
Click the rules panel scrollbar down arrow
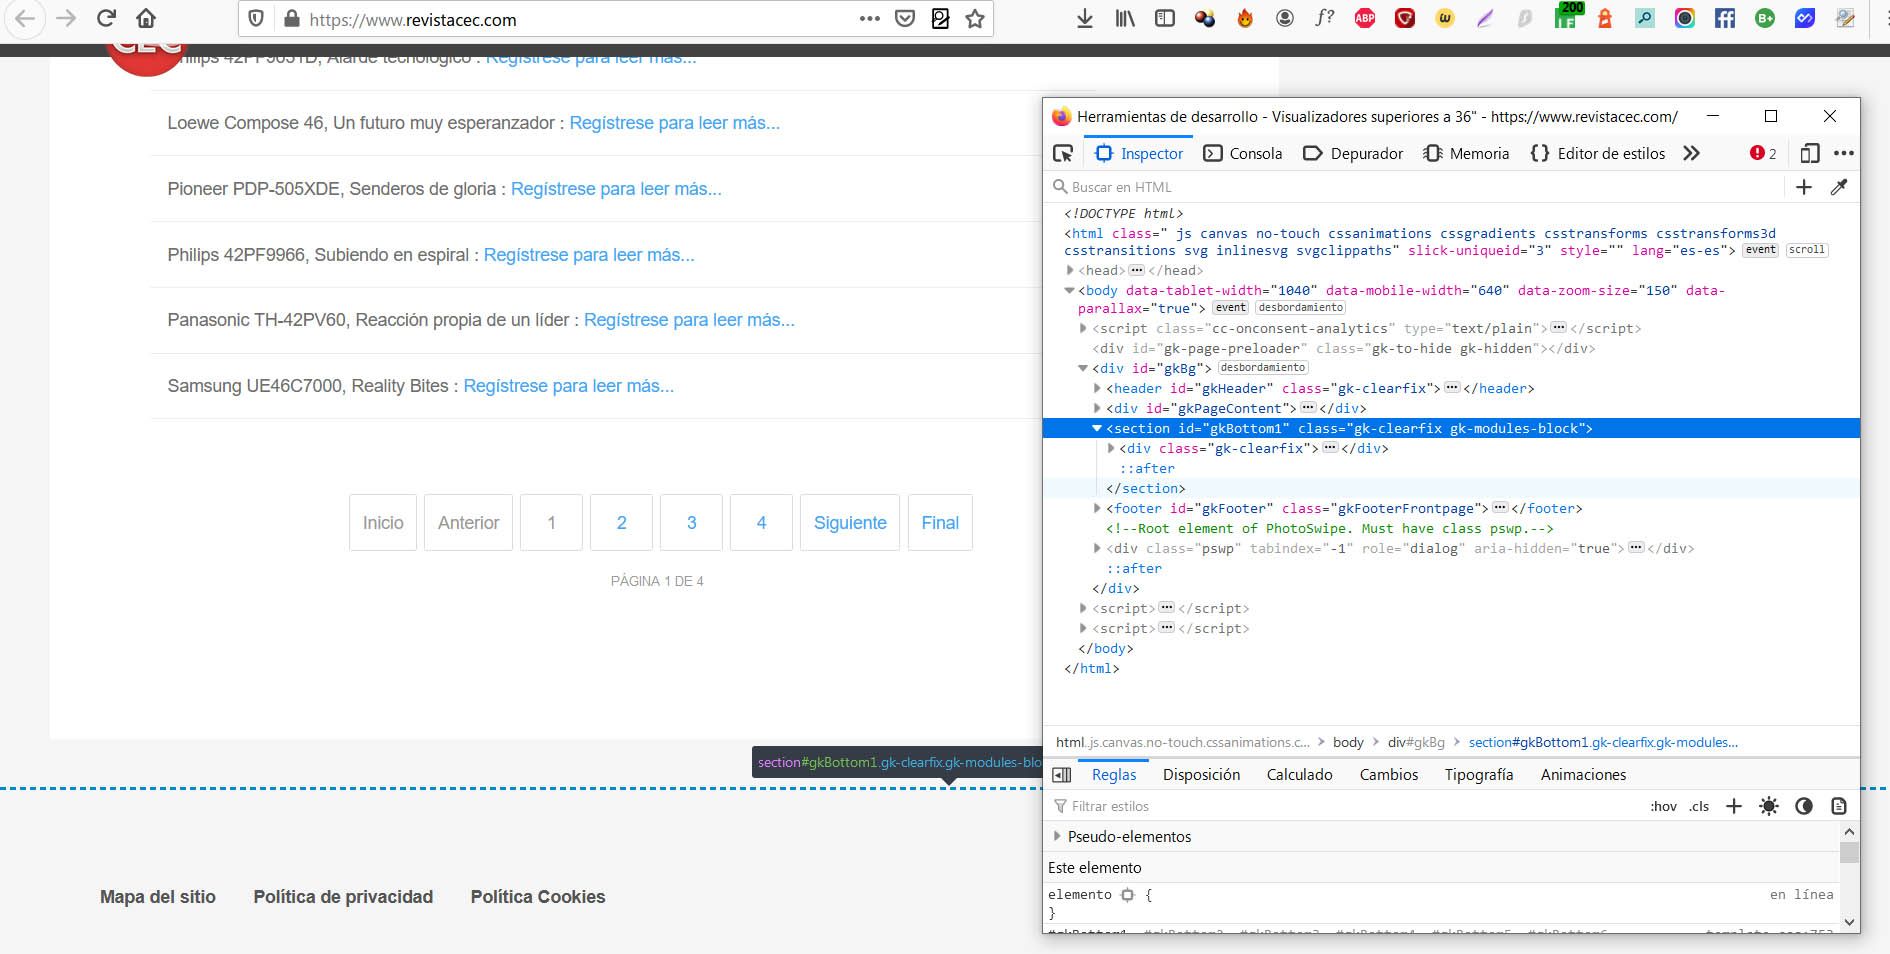(1849, 921)
